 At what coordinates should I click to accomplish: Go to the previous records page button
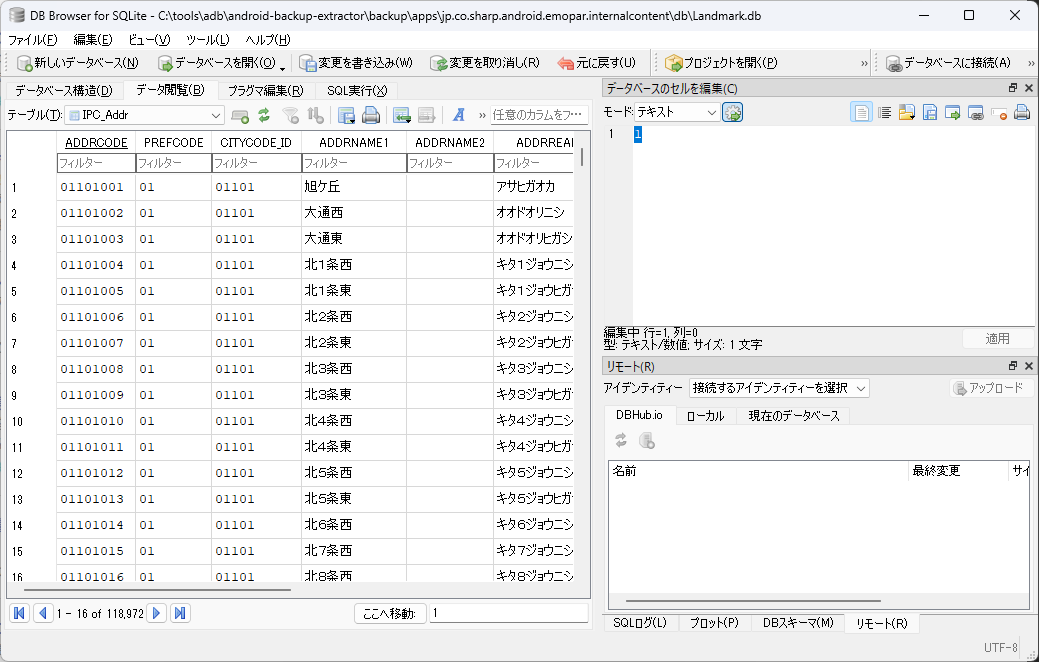(43, 613)
